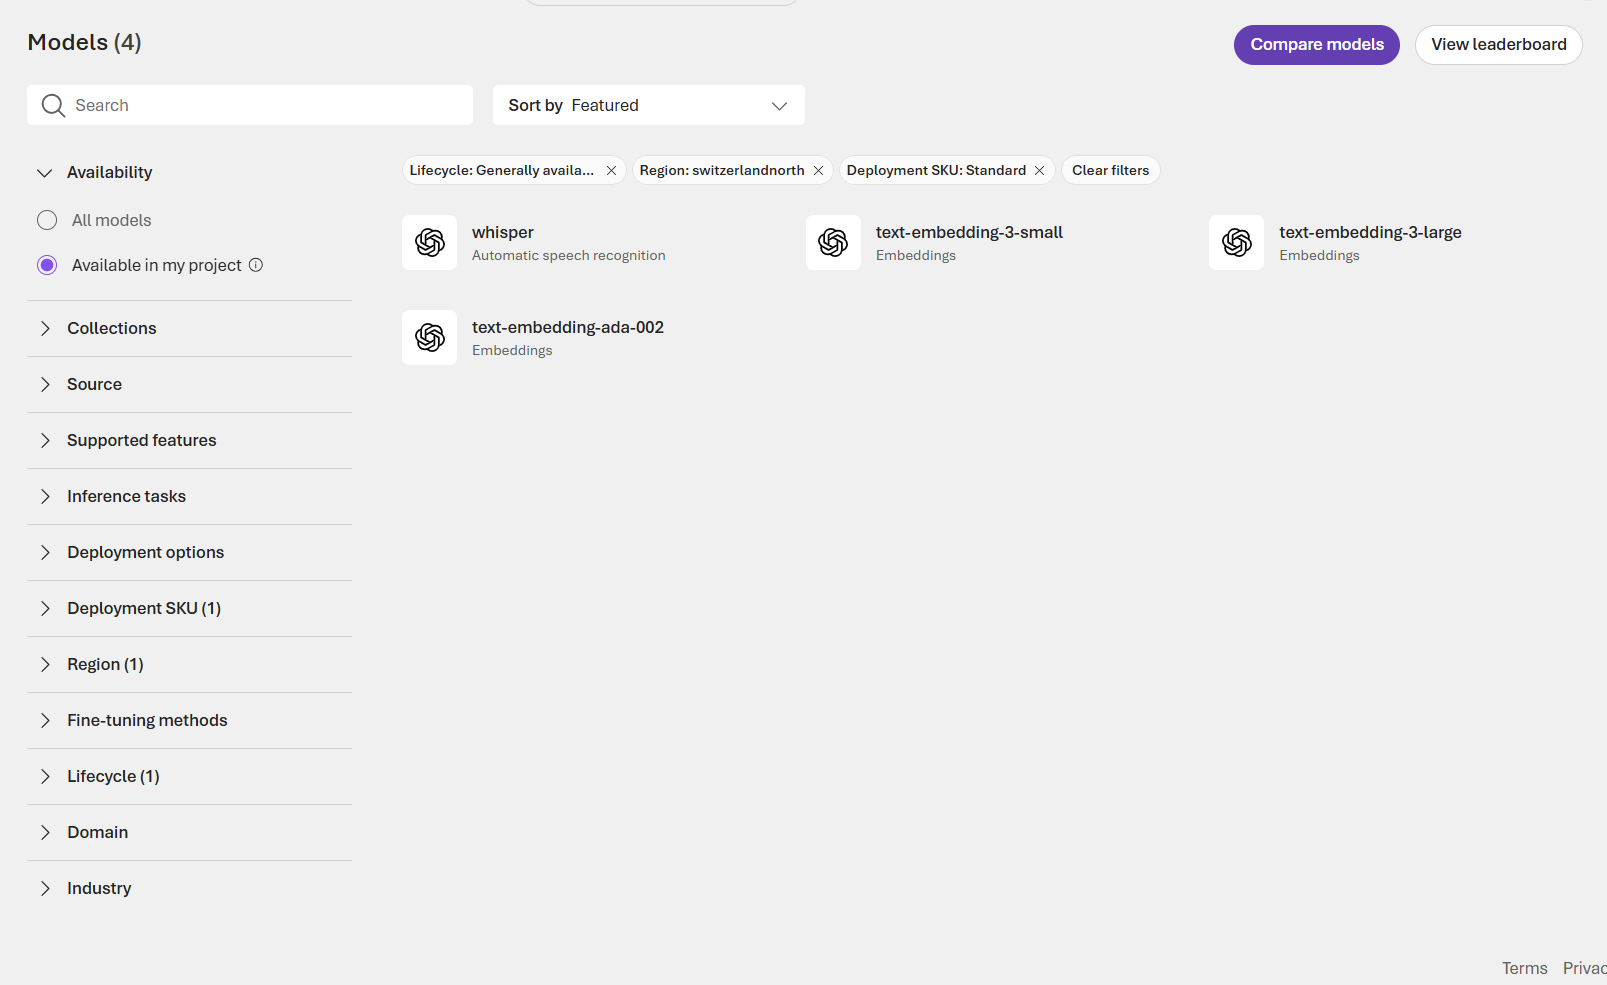The height and width of the screenshot is (985, 1607).
Task: Click the text-embedding-3-large model logo
Action: [x=1237, y=243]
